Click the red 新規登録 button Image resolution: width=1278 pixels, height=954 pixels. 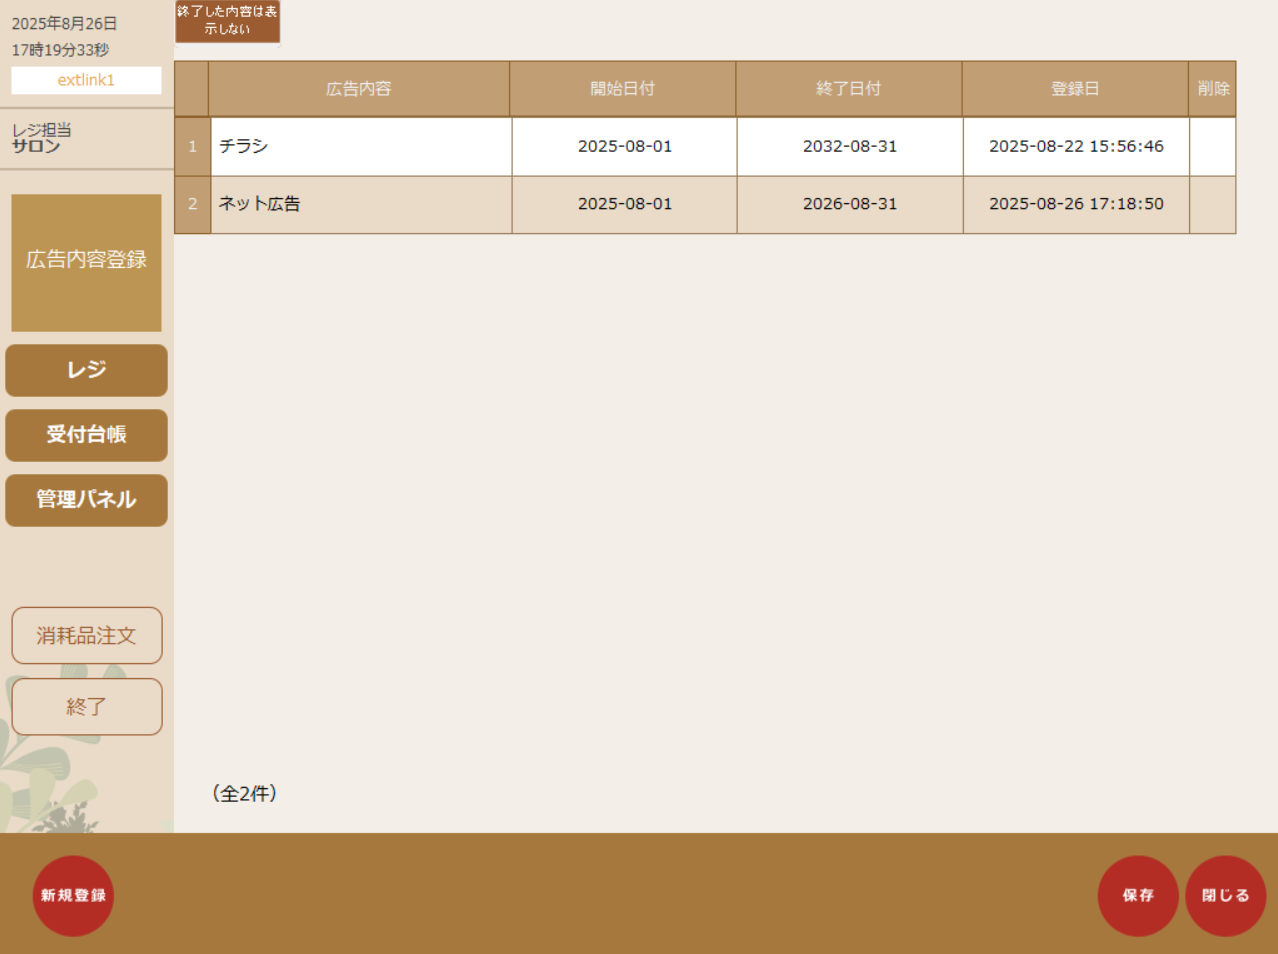(x=73, y=895)
